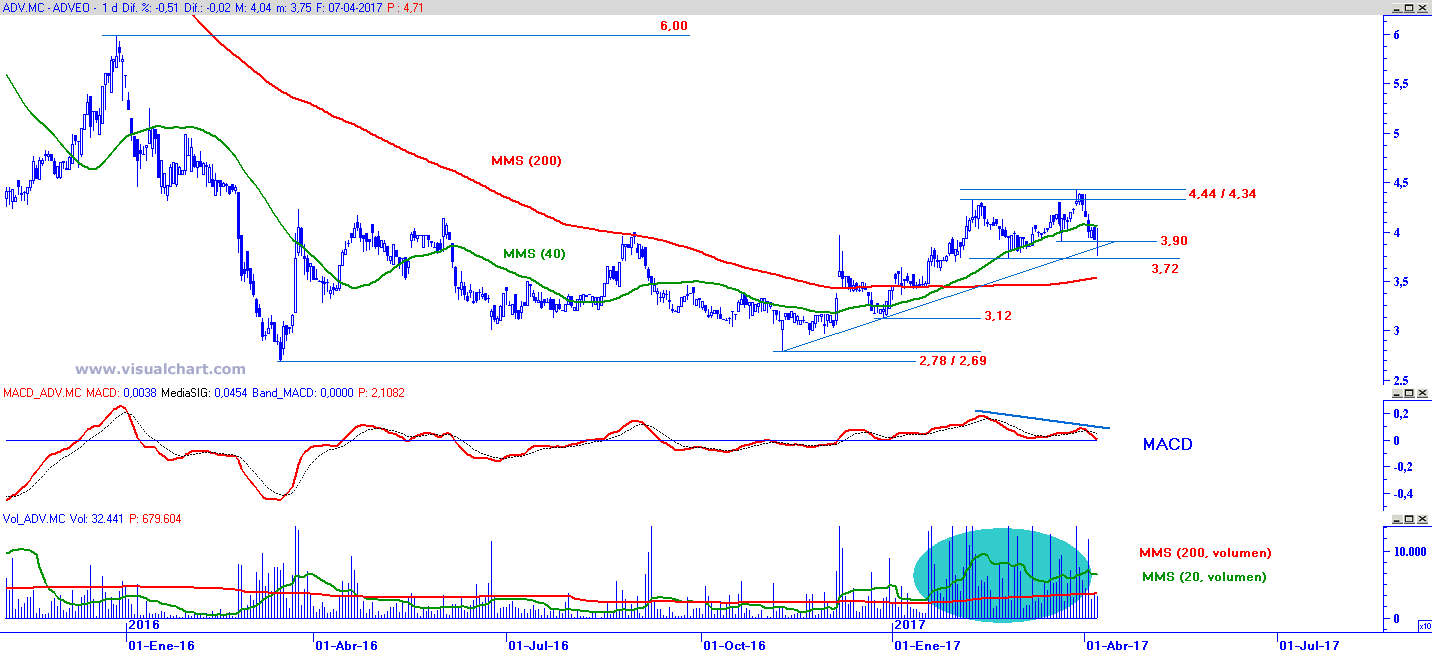
Task: Click the MMS (200) moving average label
Action: point(527,160)
